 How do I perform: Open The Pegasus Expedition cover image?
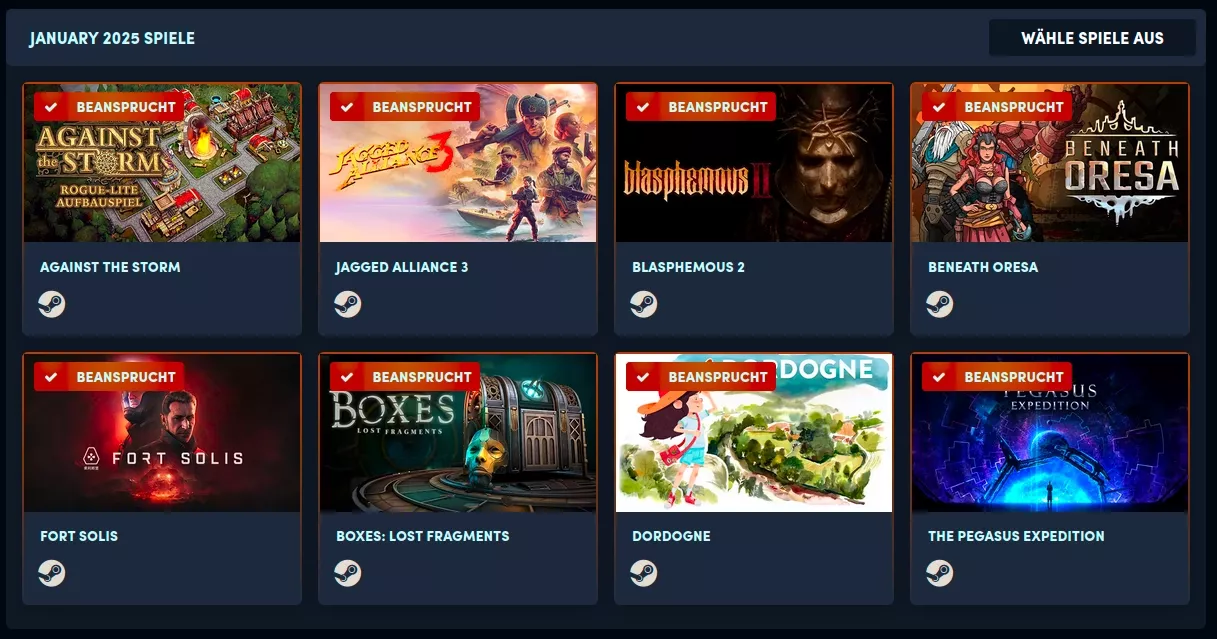[1050, 433]
